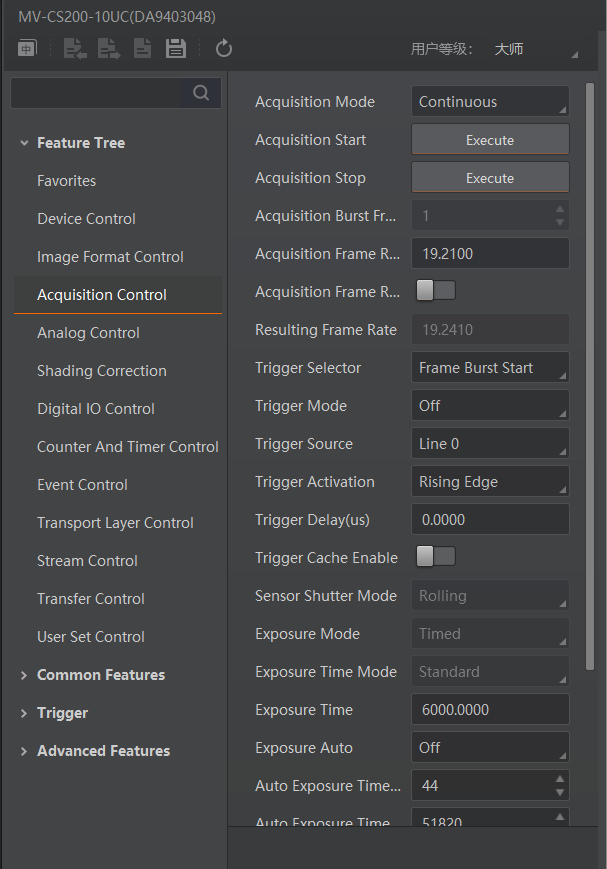Viewport: 607px width, 869px height.
Task: Click the Exposure Mode label
Action: click(x=308, y=633)
